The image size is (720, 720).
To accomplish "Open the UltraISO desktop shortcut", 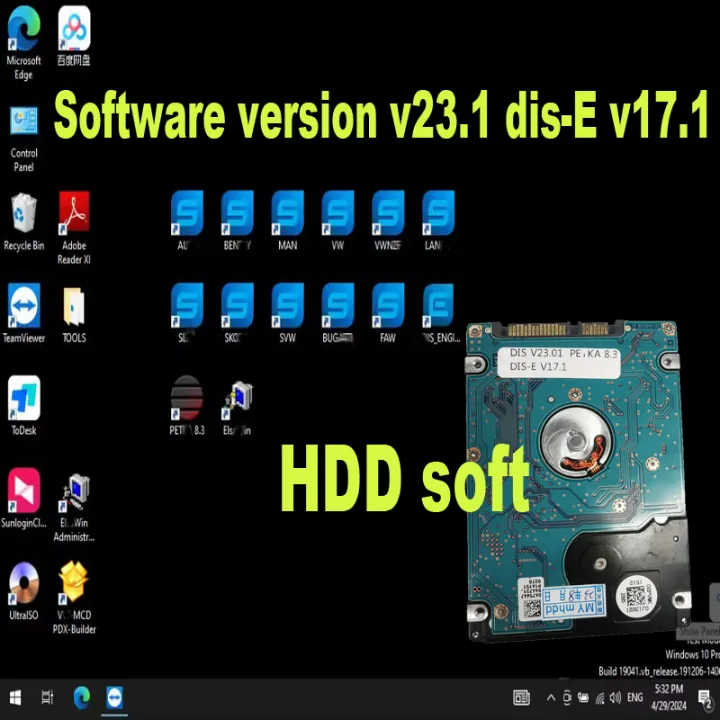I will (23, 591).
